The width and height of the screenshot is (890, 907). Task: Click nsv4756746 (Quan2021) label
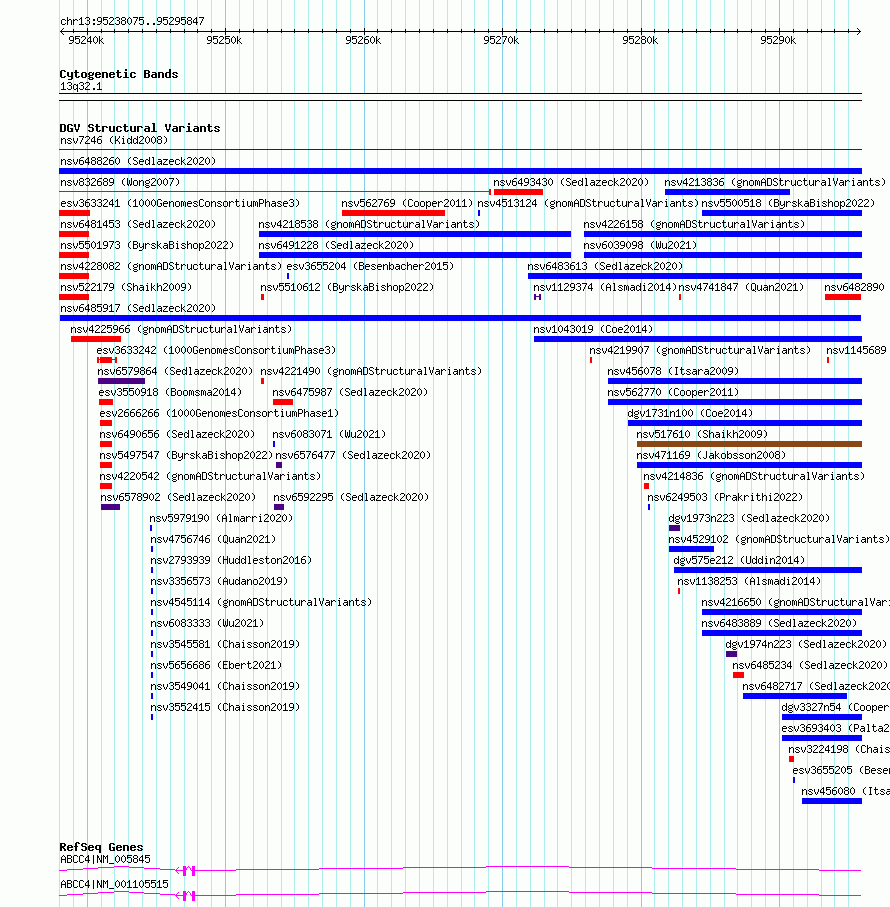pyautogui.click(x=213, y=540)
